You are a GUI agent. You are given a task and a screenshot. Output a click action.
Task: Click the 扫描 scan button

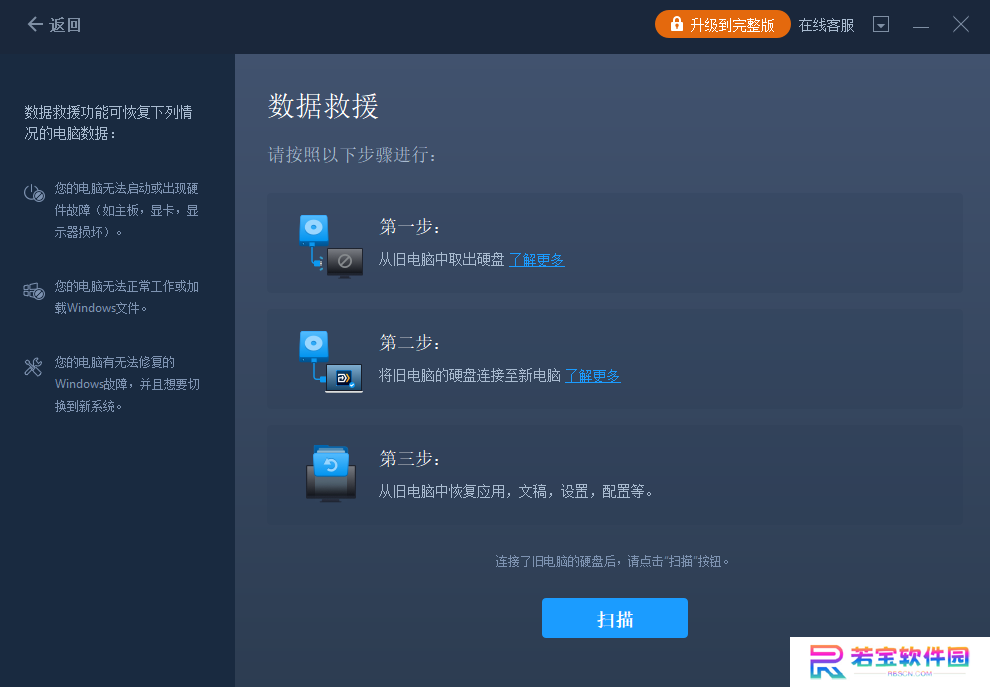point(614,618)
